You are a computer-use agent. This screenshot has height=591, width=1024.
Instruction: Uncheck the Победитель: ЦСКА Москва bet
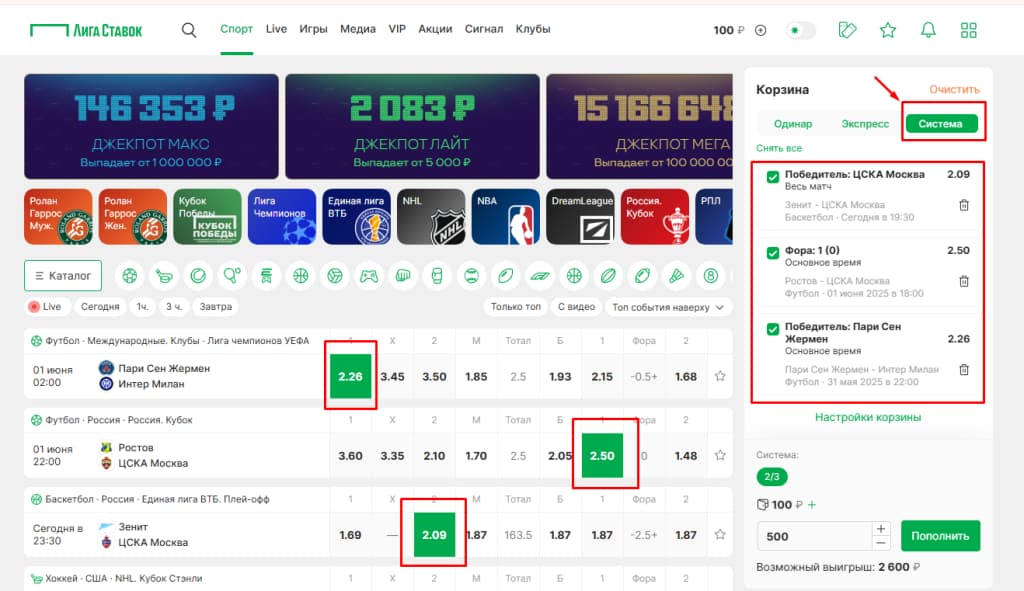(x=773, y=177)
